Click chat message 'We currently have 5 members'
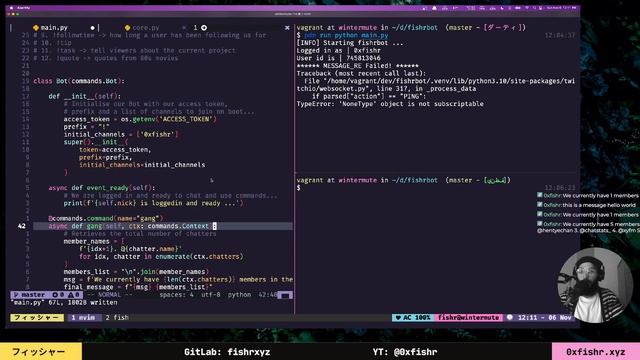The width and height of the screenshot is (640, 360). click(x=601, y=224)
